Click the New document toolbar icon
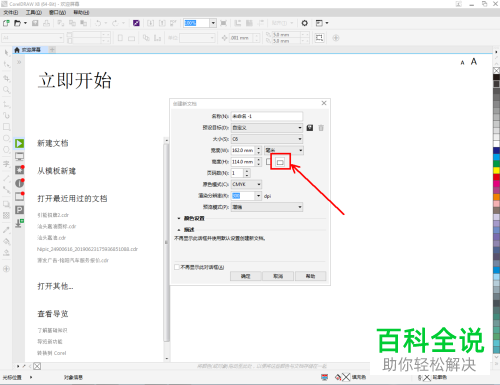500x385 pixels. pyautogui.click(x=6, y=23)
